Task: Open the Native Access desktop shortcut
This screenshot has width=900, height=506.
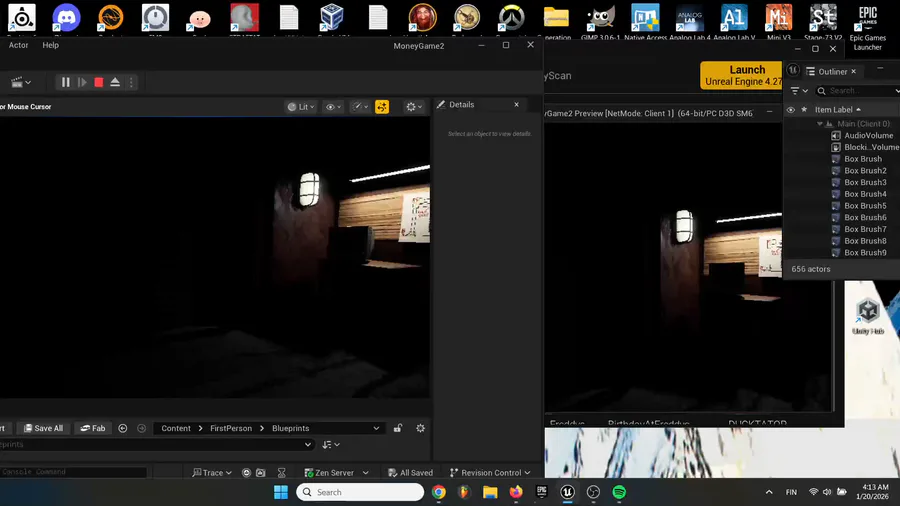Action: pyautogui.click(x=645, y=21)
